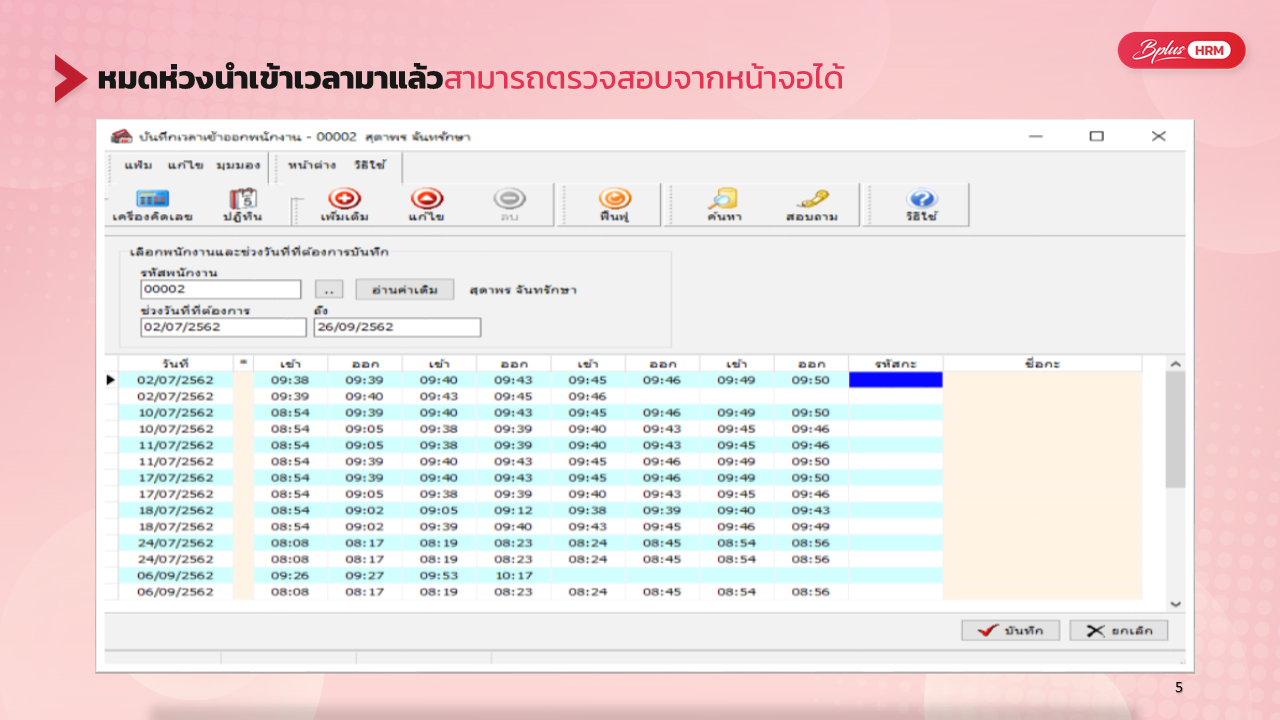Image resolution: width=1280 pixels, height=720 pixels.
Task: Click the Search (ค้นหา) magnifier icon
Action: (x=723, y=199)
